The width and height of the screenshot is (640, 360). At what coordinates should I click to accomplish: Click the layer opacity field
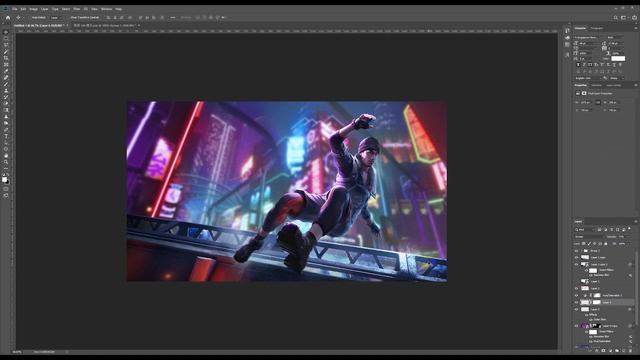pyautogui.click(x=623, y=236)
